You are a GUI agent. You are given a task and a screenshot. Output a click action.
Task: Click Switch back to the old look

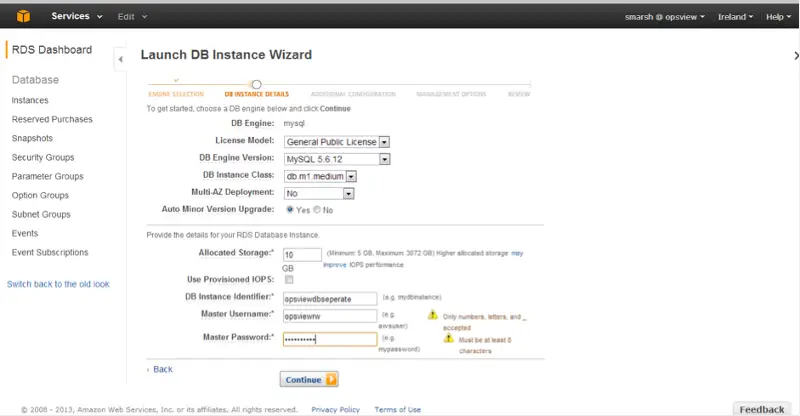58,284
